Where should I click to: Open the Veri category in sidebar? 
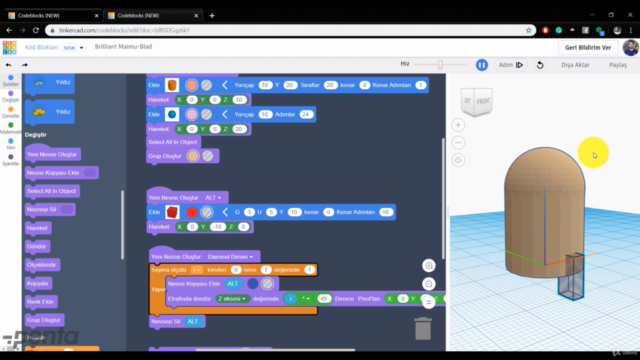pyautogui.click(x=11, y=144)
